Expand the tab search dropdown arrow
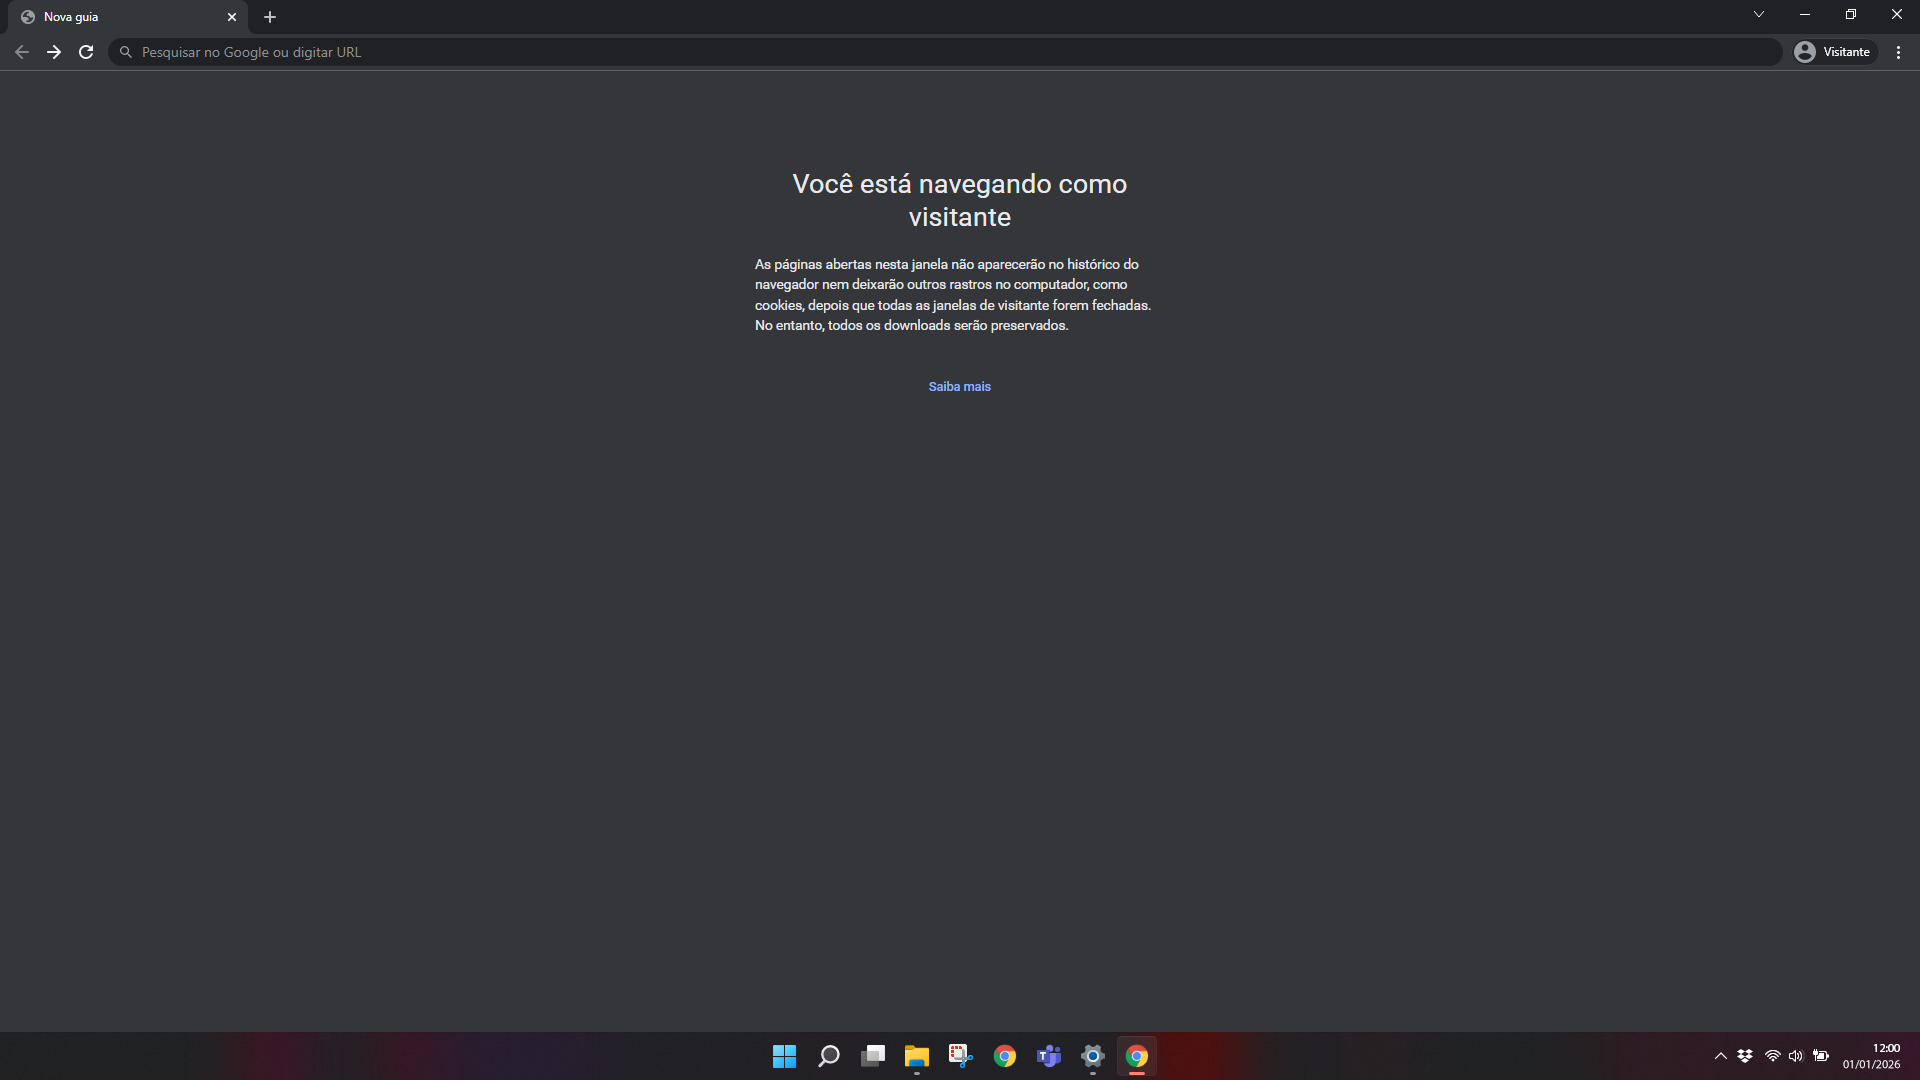This screenshot has width=1920, height=1080. click(x=1759, y=15)
